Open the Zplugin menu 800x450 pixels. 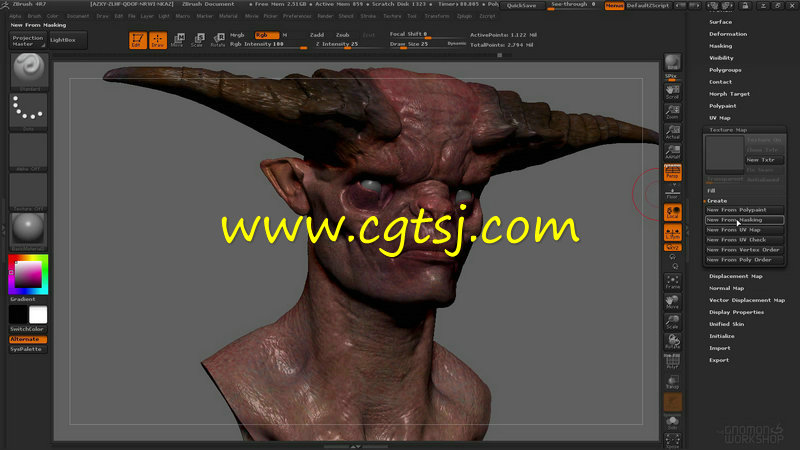point(464,16)
